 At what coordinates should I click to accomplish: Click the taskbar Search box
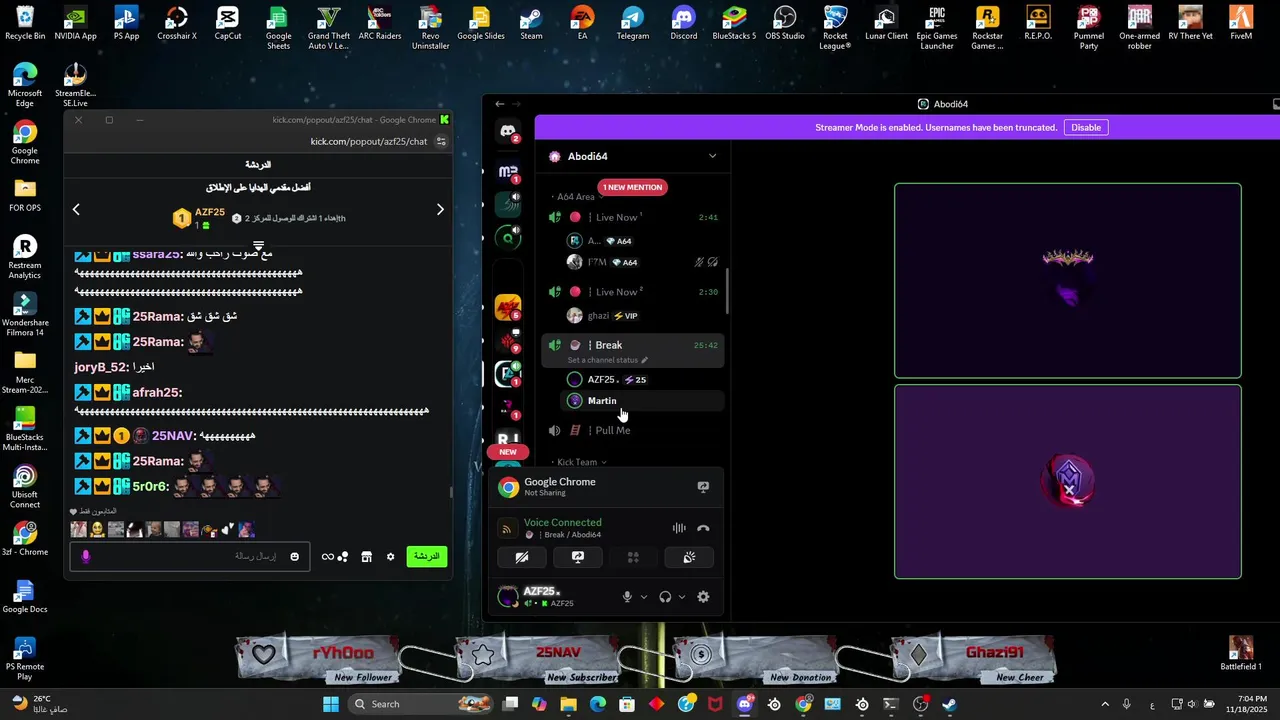pyautogui.click(x=422, y=704)
